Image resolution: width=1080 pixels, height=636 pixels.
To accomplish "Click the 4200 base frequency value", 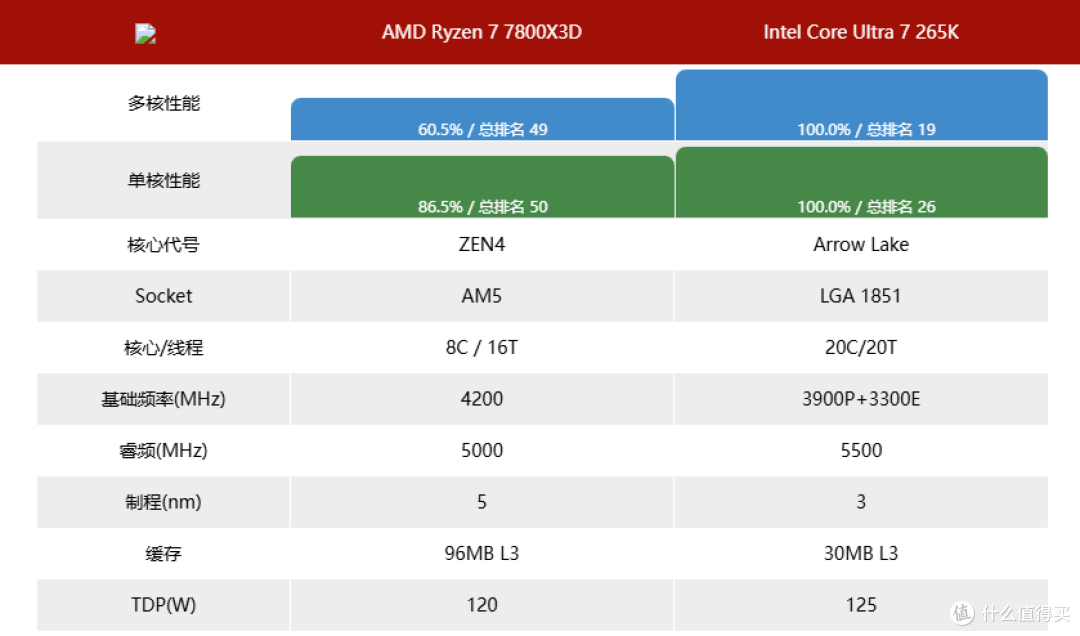I will tap(482, 399).
